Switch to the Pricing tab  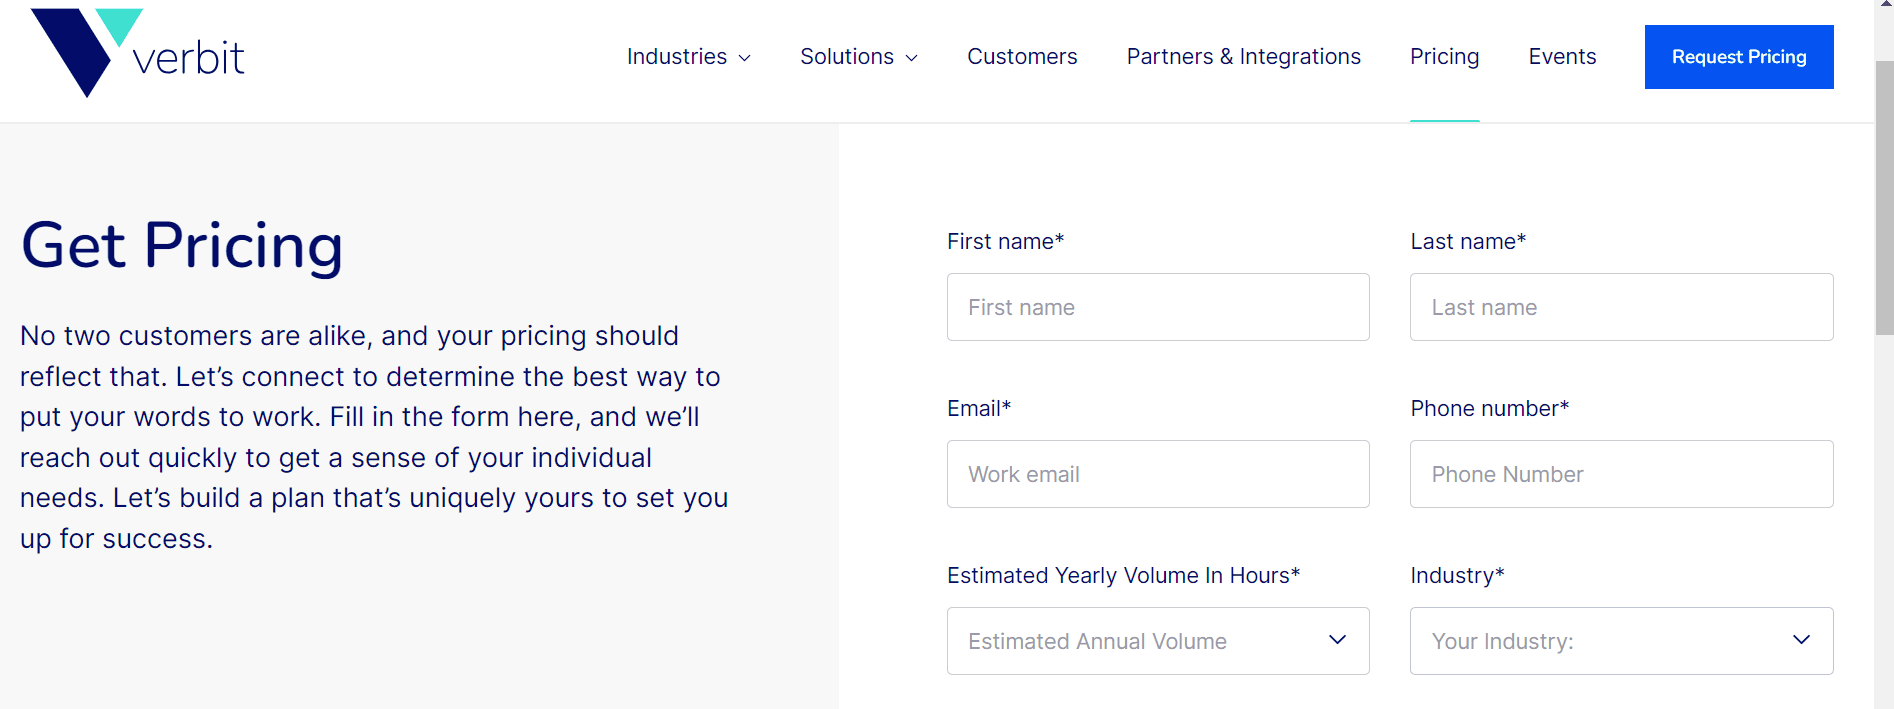tap(1444, 57)
